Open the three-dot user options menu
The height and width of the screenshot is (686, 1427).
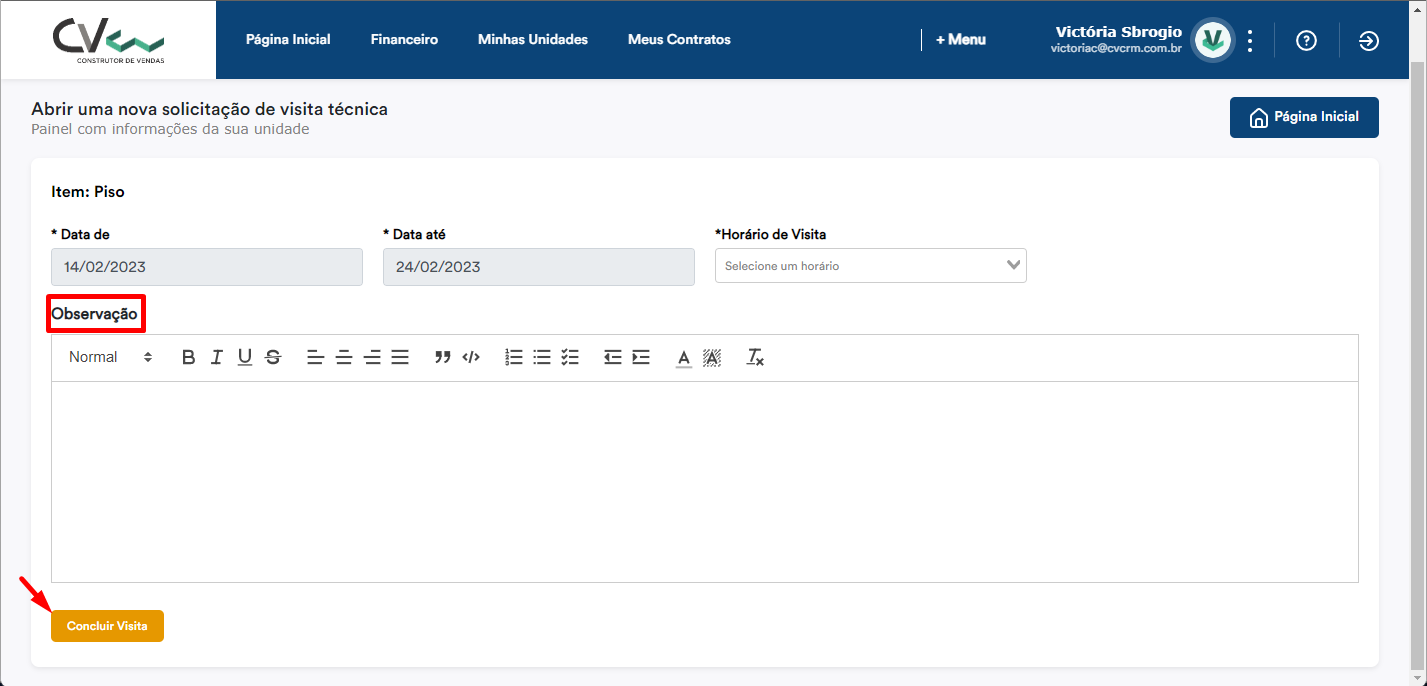click(x=1250, y=40)
